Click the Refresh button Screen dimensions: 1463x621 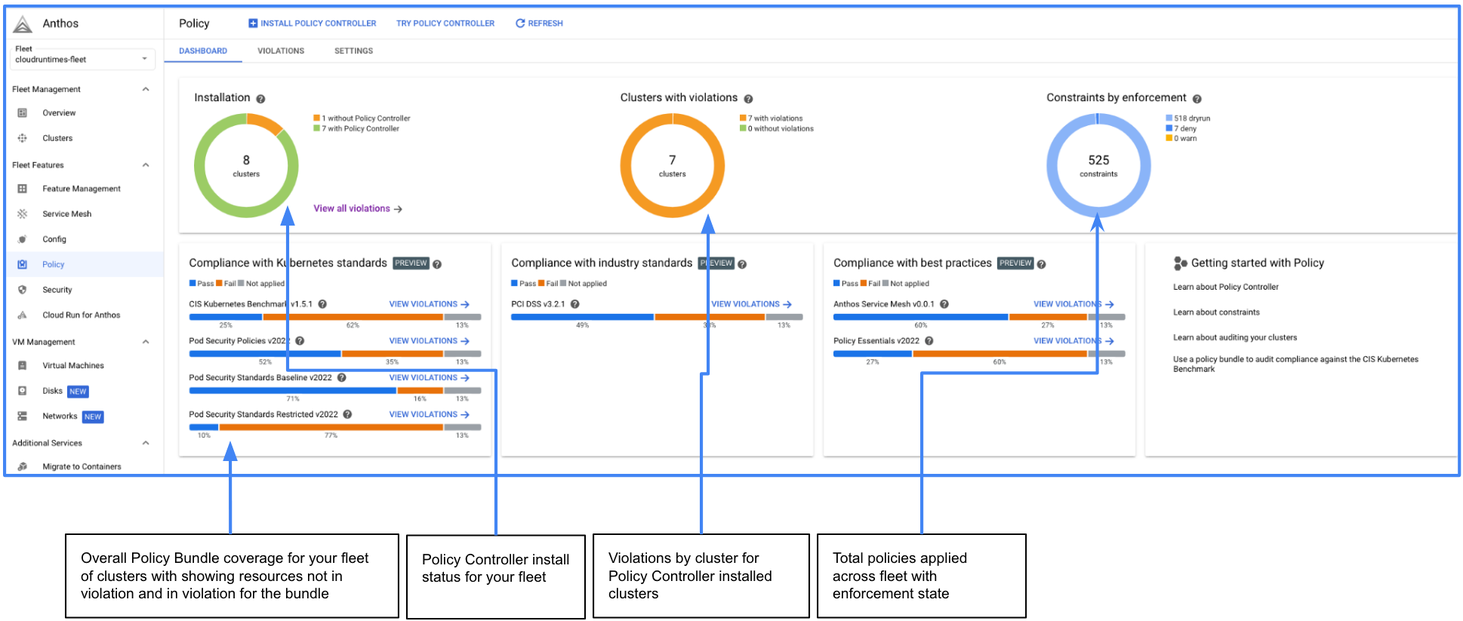tap(539, 23)
